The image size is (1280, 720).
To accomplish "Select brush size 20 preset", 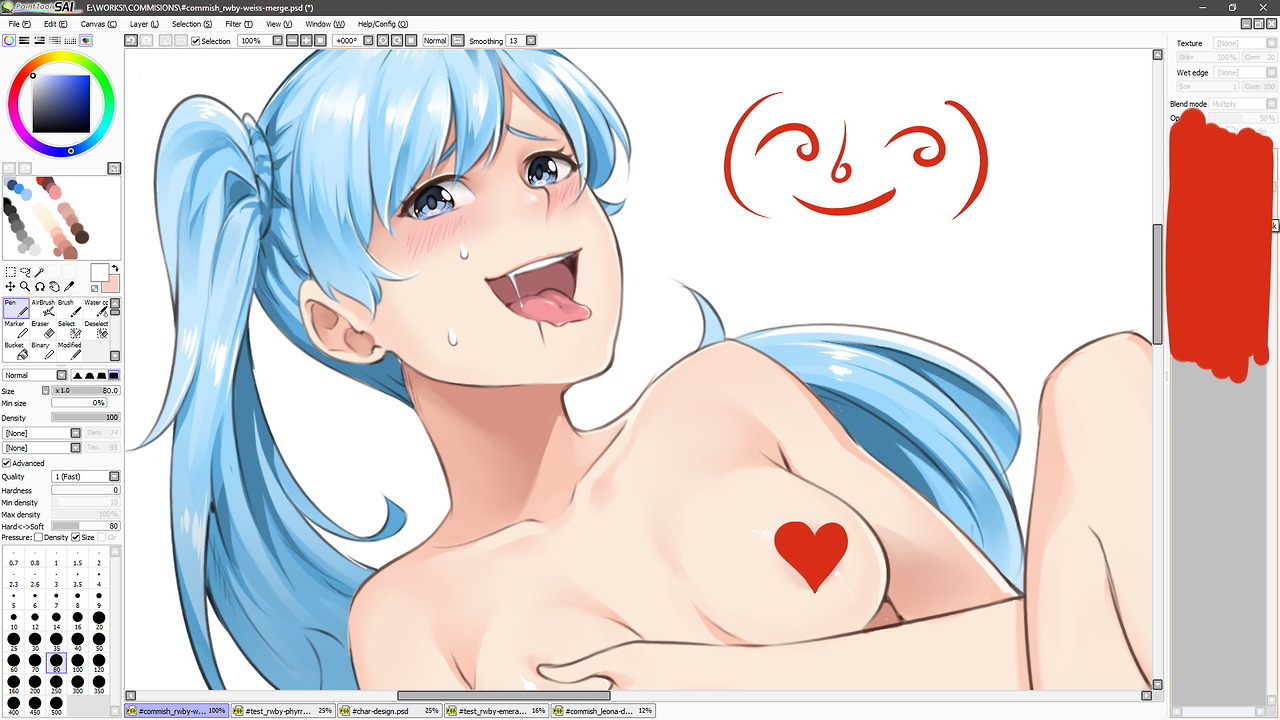I will (99, 618).
